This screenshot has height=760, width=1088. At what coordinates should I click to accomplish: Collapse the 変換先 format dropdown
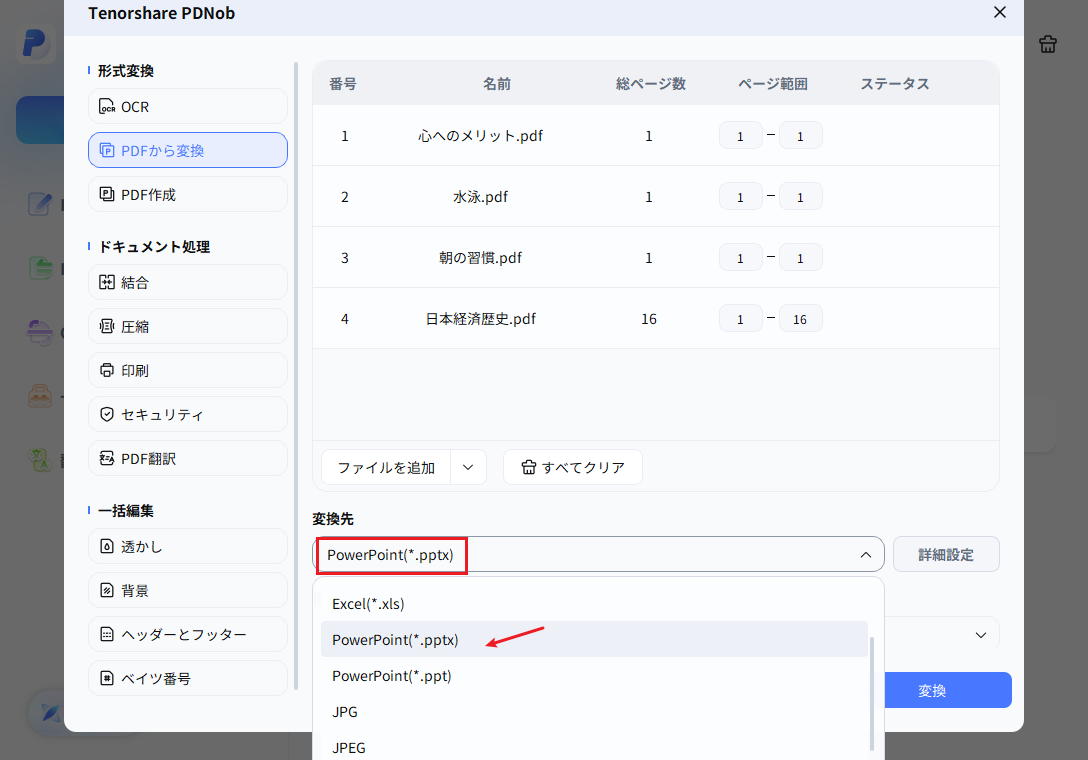tap(865, 555)
